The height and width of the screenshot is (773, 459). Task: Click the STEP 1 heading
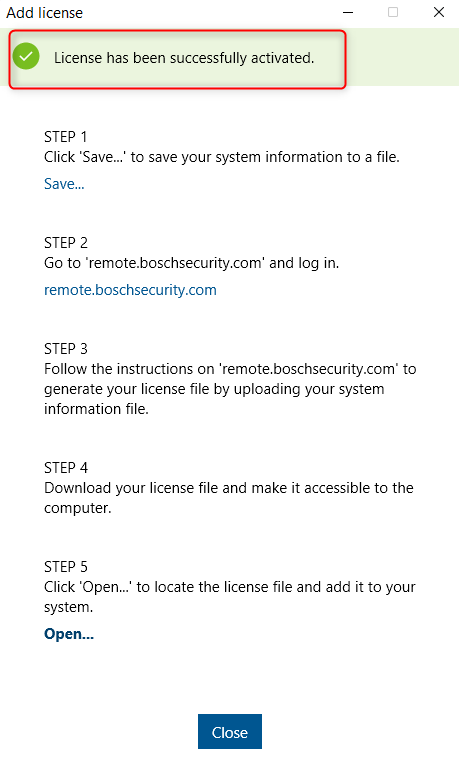click(66, 137)
